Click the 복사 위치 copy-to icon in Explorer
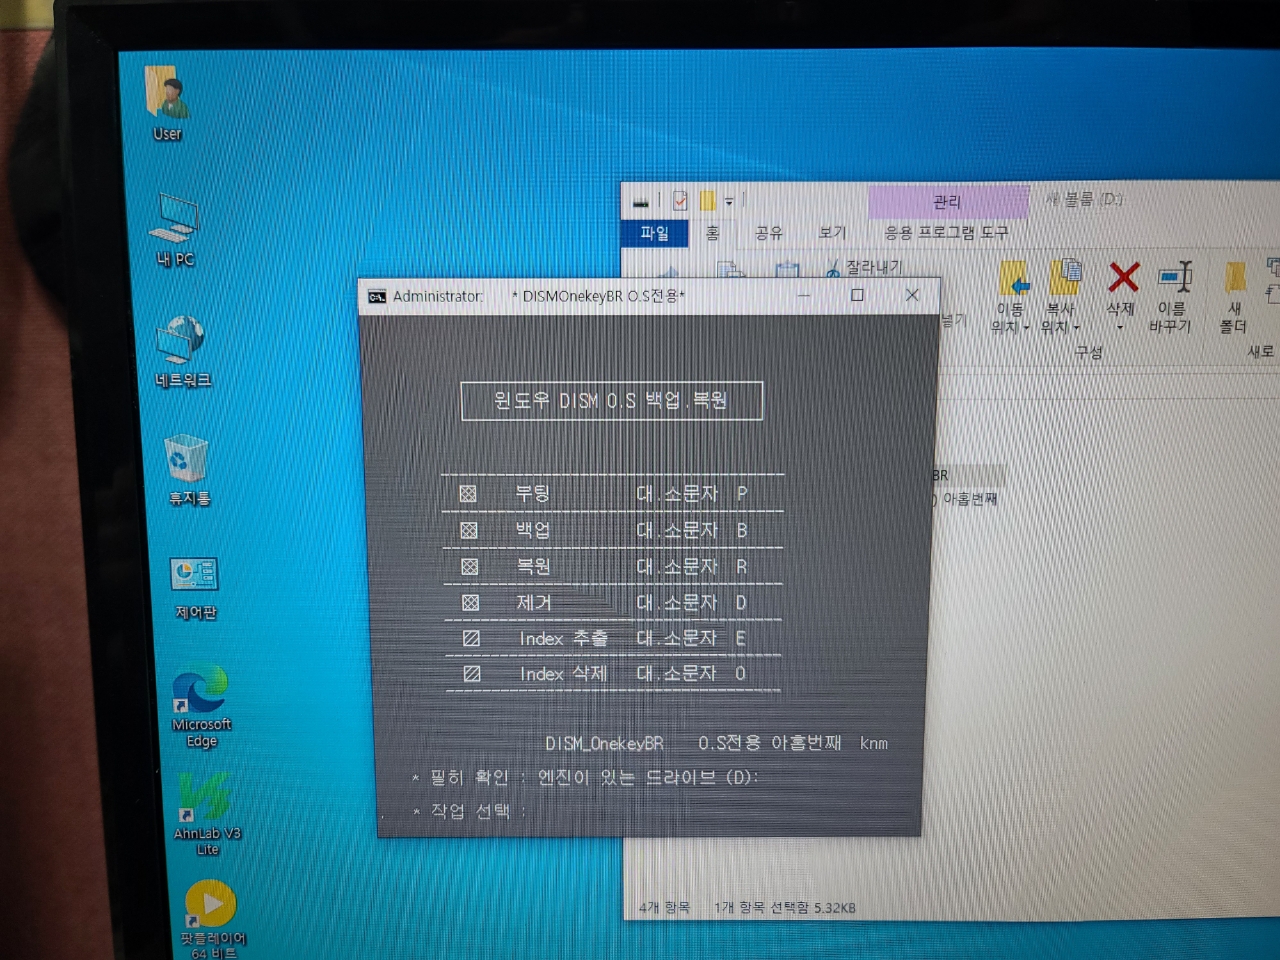The width and height of the screenshot is (1280, 960). point(1065,277)
